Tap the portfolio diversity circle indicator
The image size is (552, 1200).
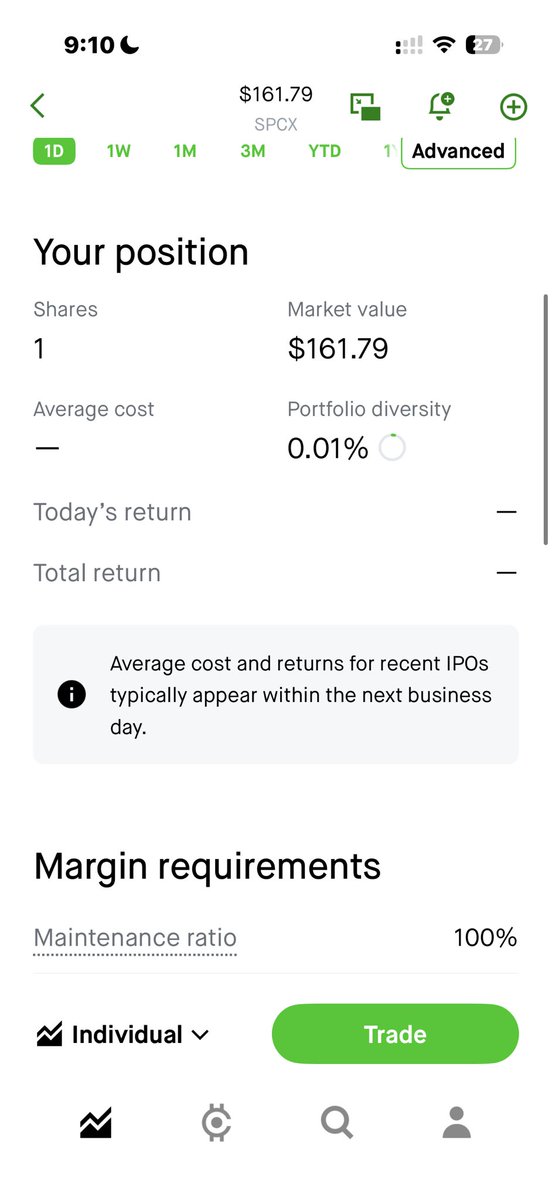392,448
